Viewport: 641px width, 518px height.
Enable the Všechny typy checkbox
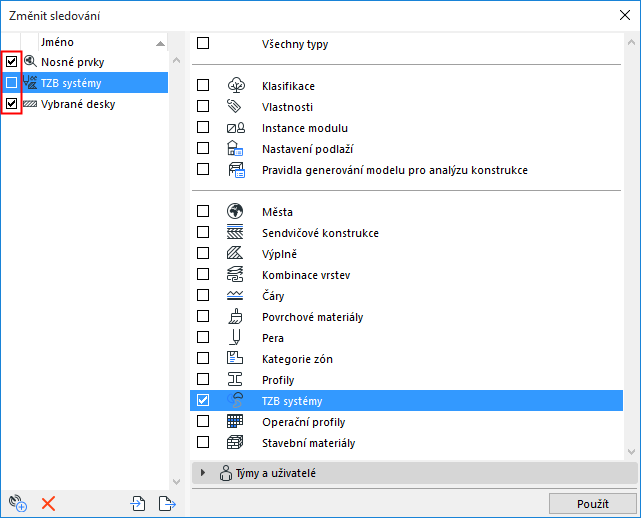(203, 43)
